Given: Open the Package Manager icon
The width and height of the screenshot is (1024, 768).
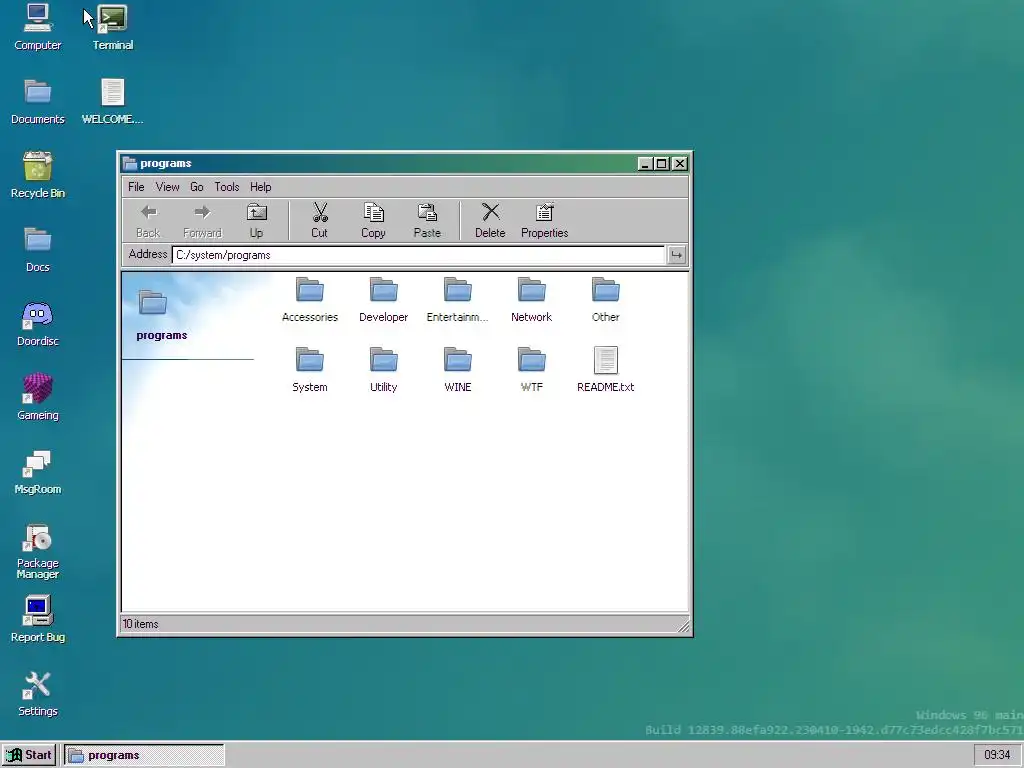Looking at the screenshot, I should click(x=37, y=552).
